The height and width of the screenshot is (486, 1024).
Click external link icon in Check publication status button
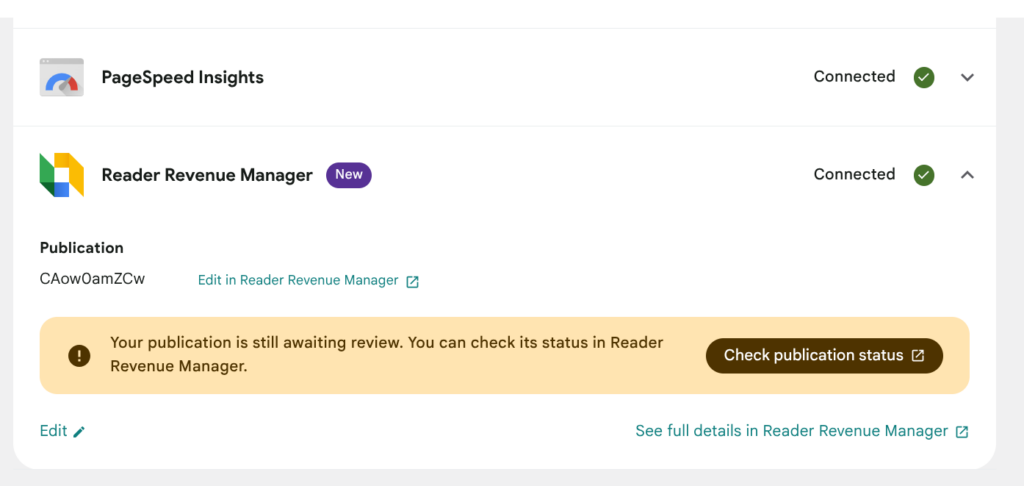(918, 355)
